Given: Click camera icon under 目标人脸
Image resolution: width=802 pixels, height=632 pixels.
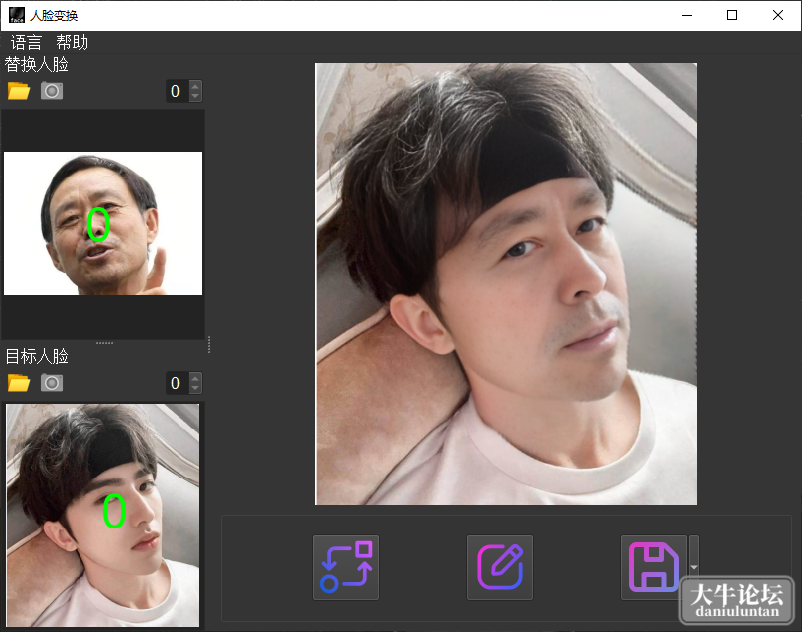Looking at the screenshot, I should [x=52, y=383].
